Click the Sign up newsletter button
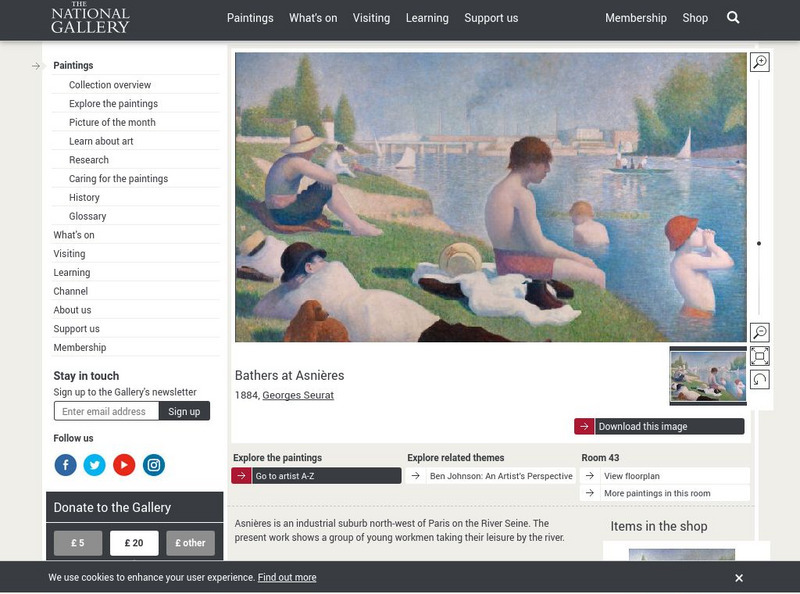800x594 pixels. [x=184, y=411]
